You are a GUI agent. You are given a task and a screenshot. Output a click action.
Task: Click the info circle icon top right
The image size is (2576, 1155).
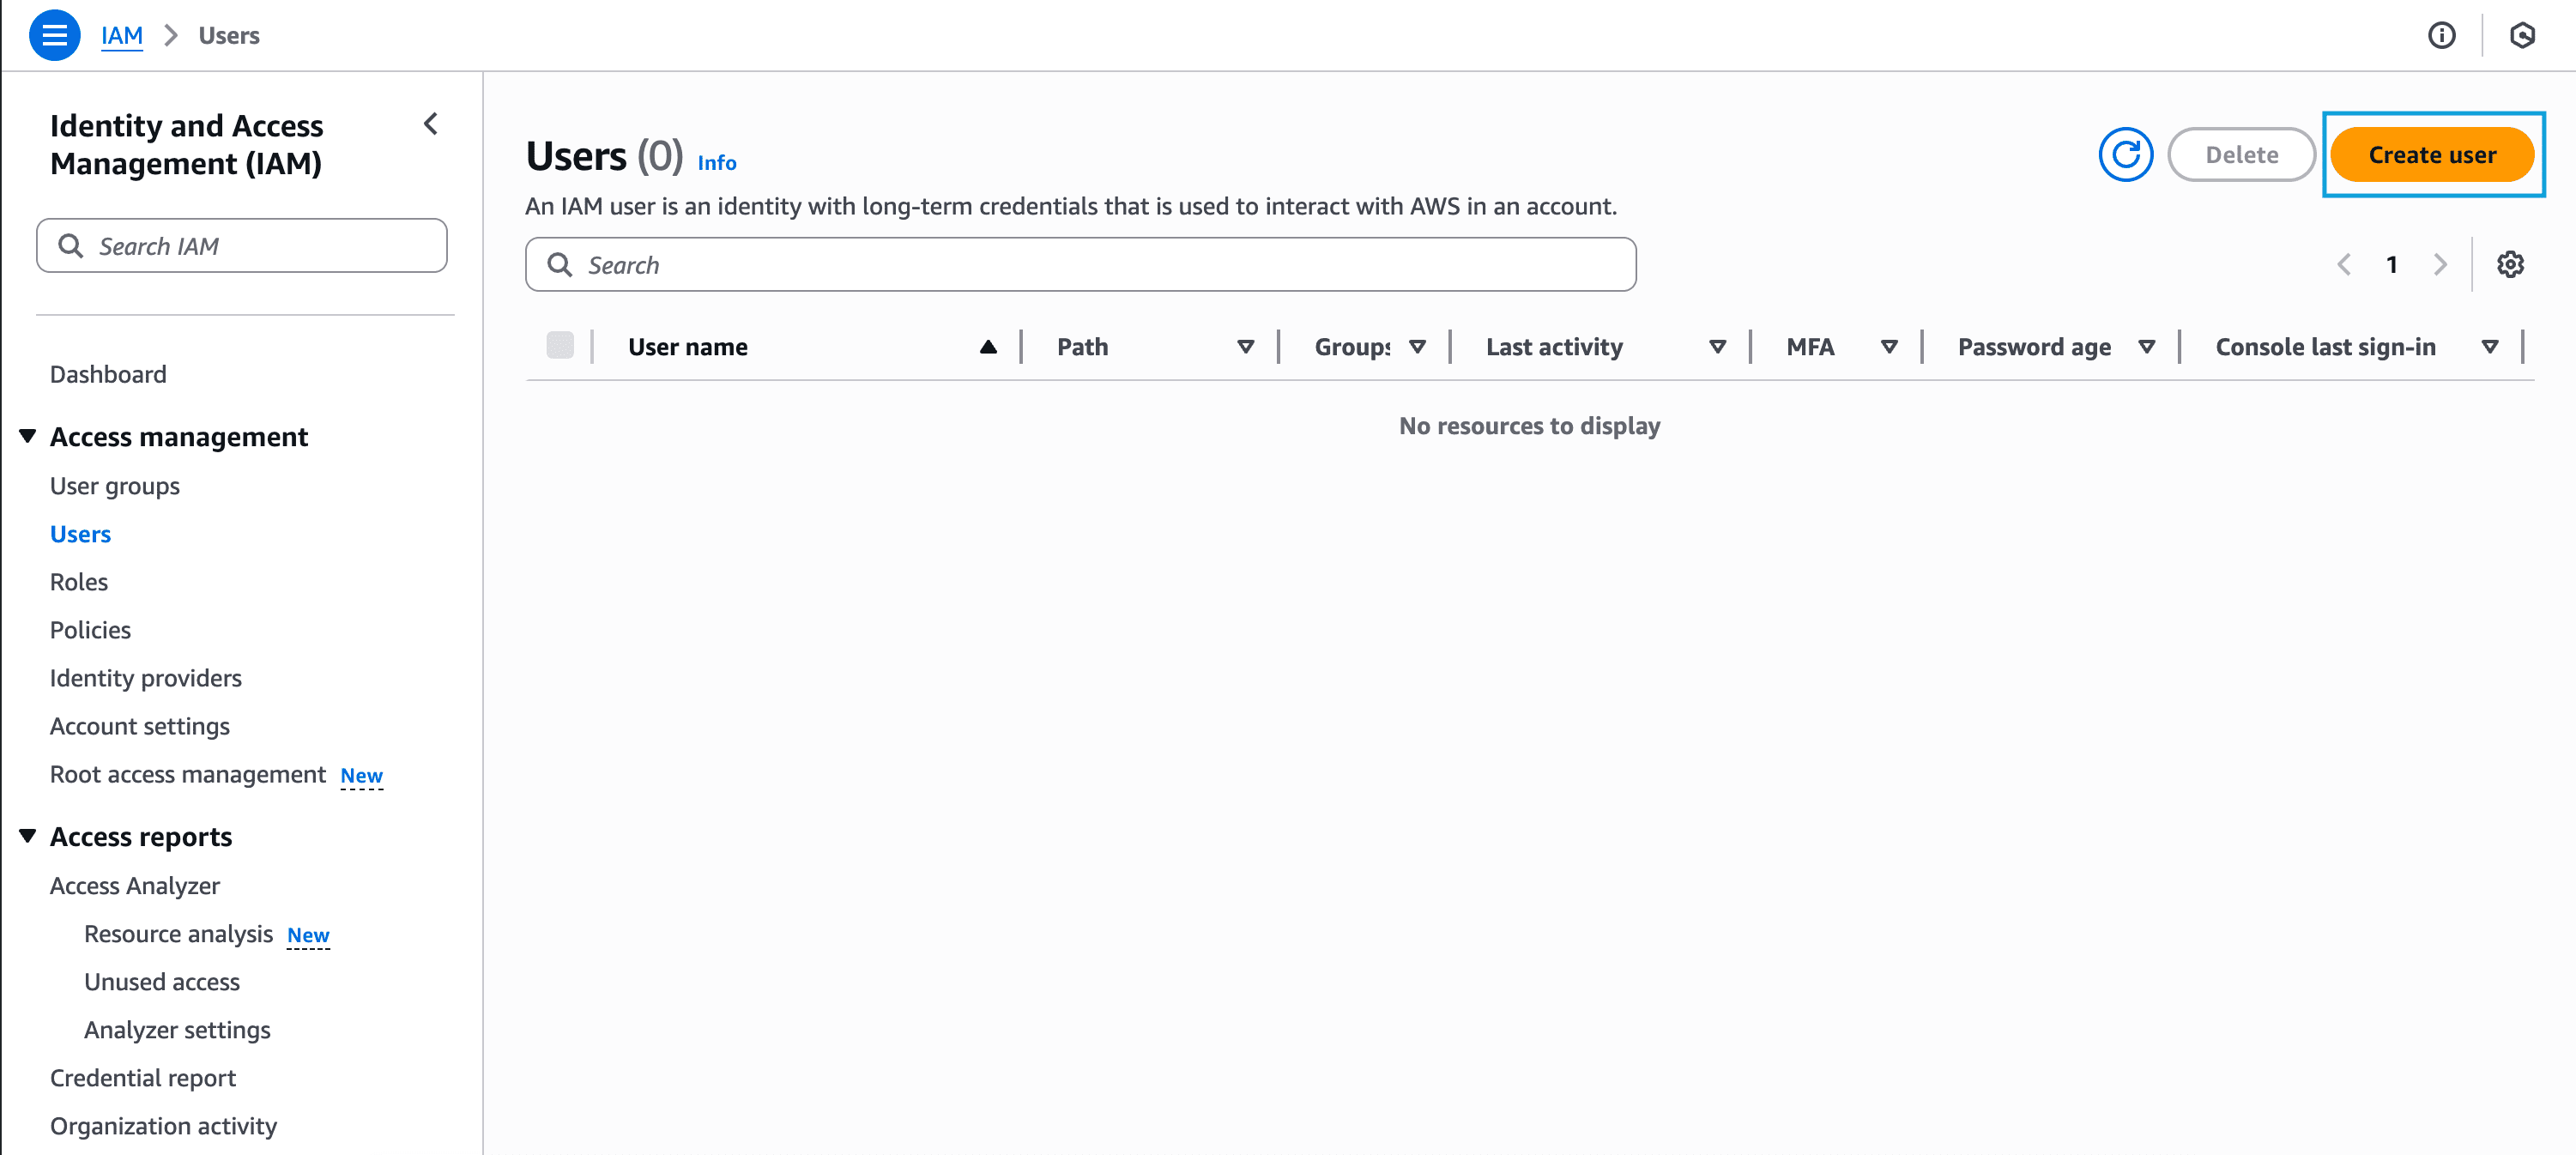tap(2441, 35)
